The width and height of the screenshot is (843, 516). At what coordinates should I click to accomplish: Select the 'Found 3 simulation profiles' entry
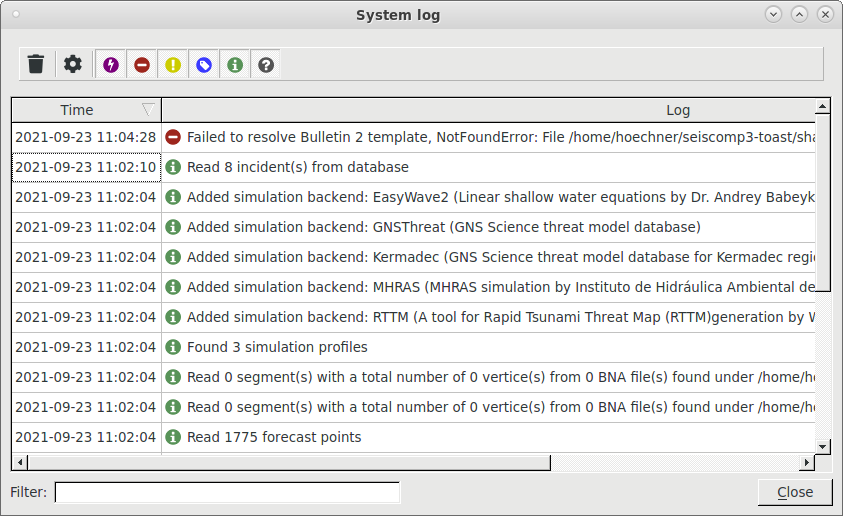(x=413, y=347)
